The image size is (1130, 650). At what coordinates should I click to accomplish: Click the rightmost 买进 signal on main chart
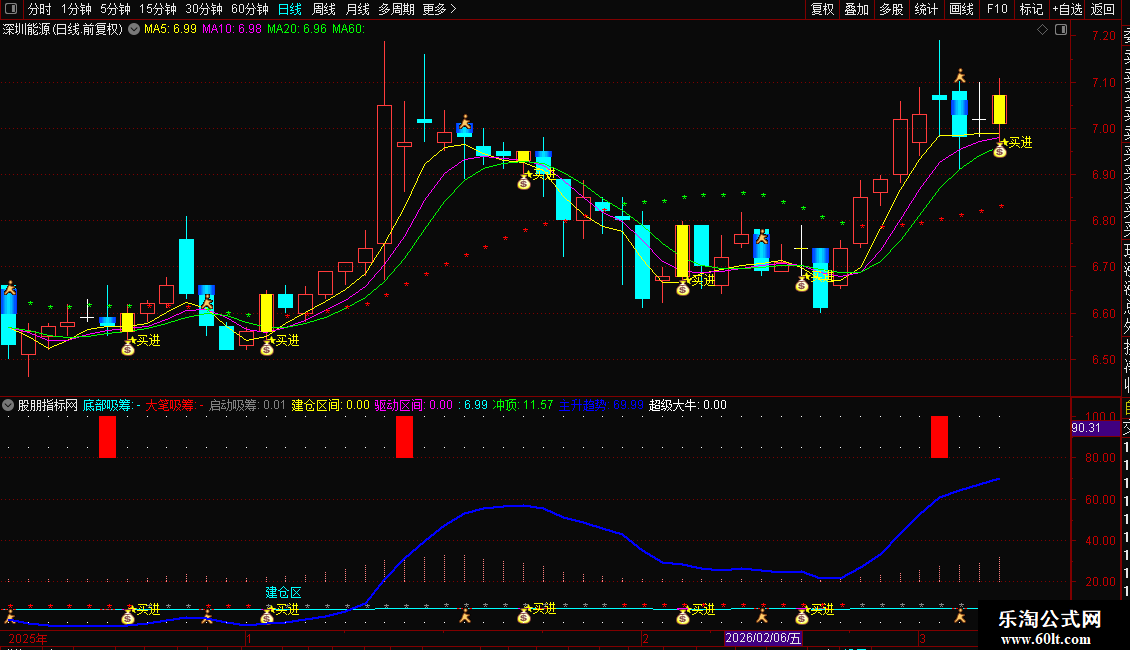(1020, 143)
